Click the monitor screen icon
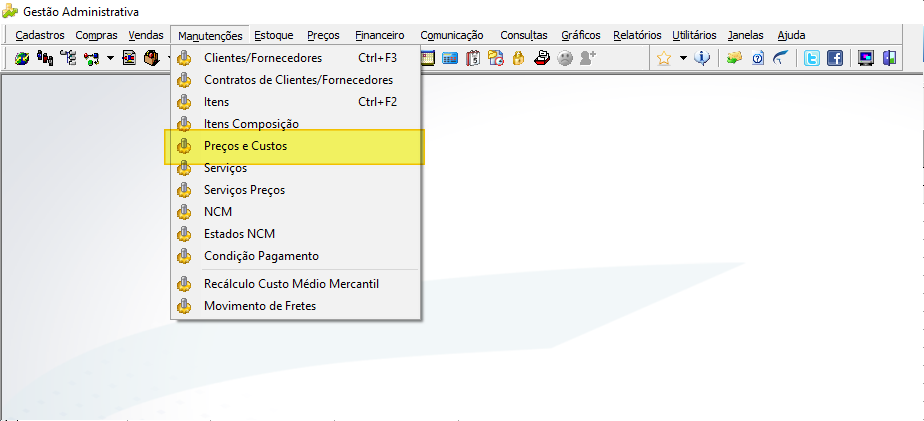 [866, 58]
